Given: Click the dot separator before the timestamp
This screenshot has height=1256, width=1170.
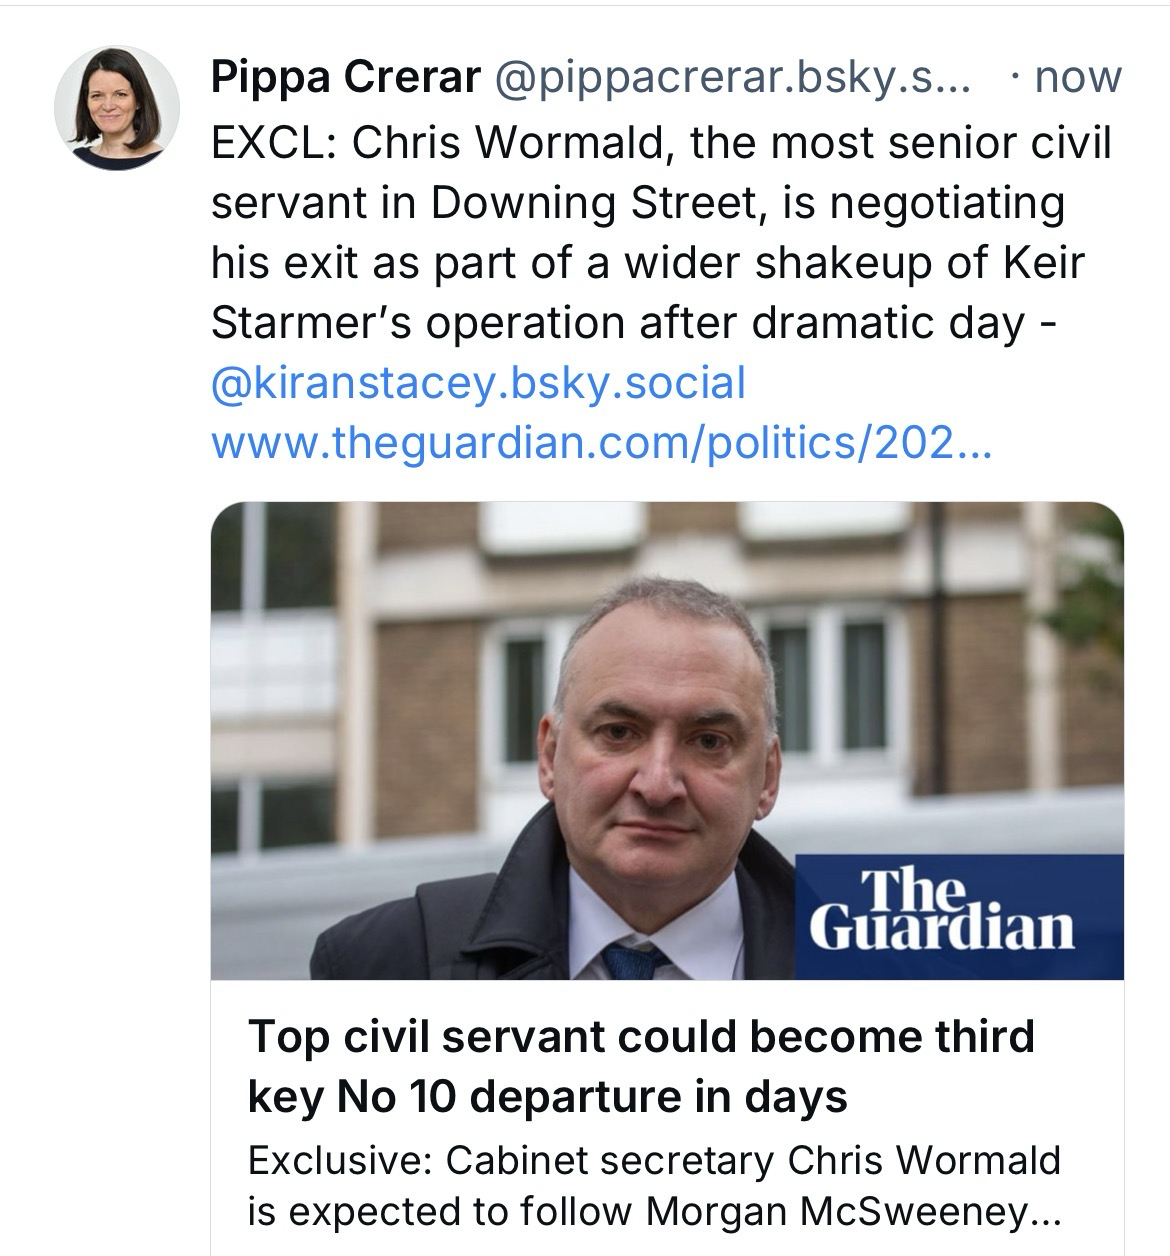Looking at the screenshot, I should click(x=1015, y=77).
